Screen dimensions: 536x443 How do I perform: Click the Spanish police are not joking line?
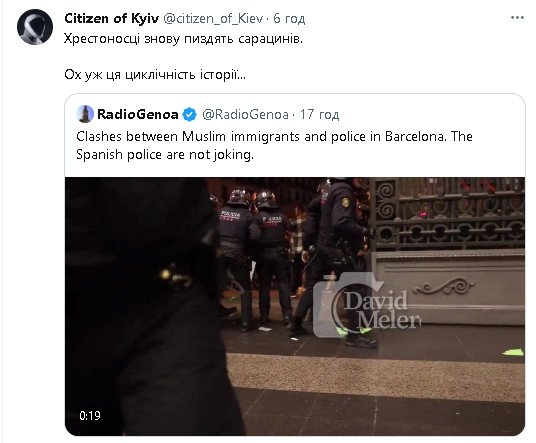165,155
